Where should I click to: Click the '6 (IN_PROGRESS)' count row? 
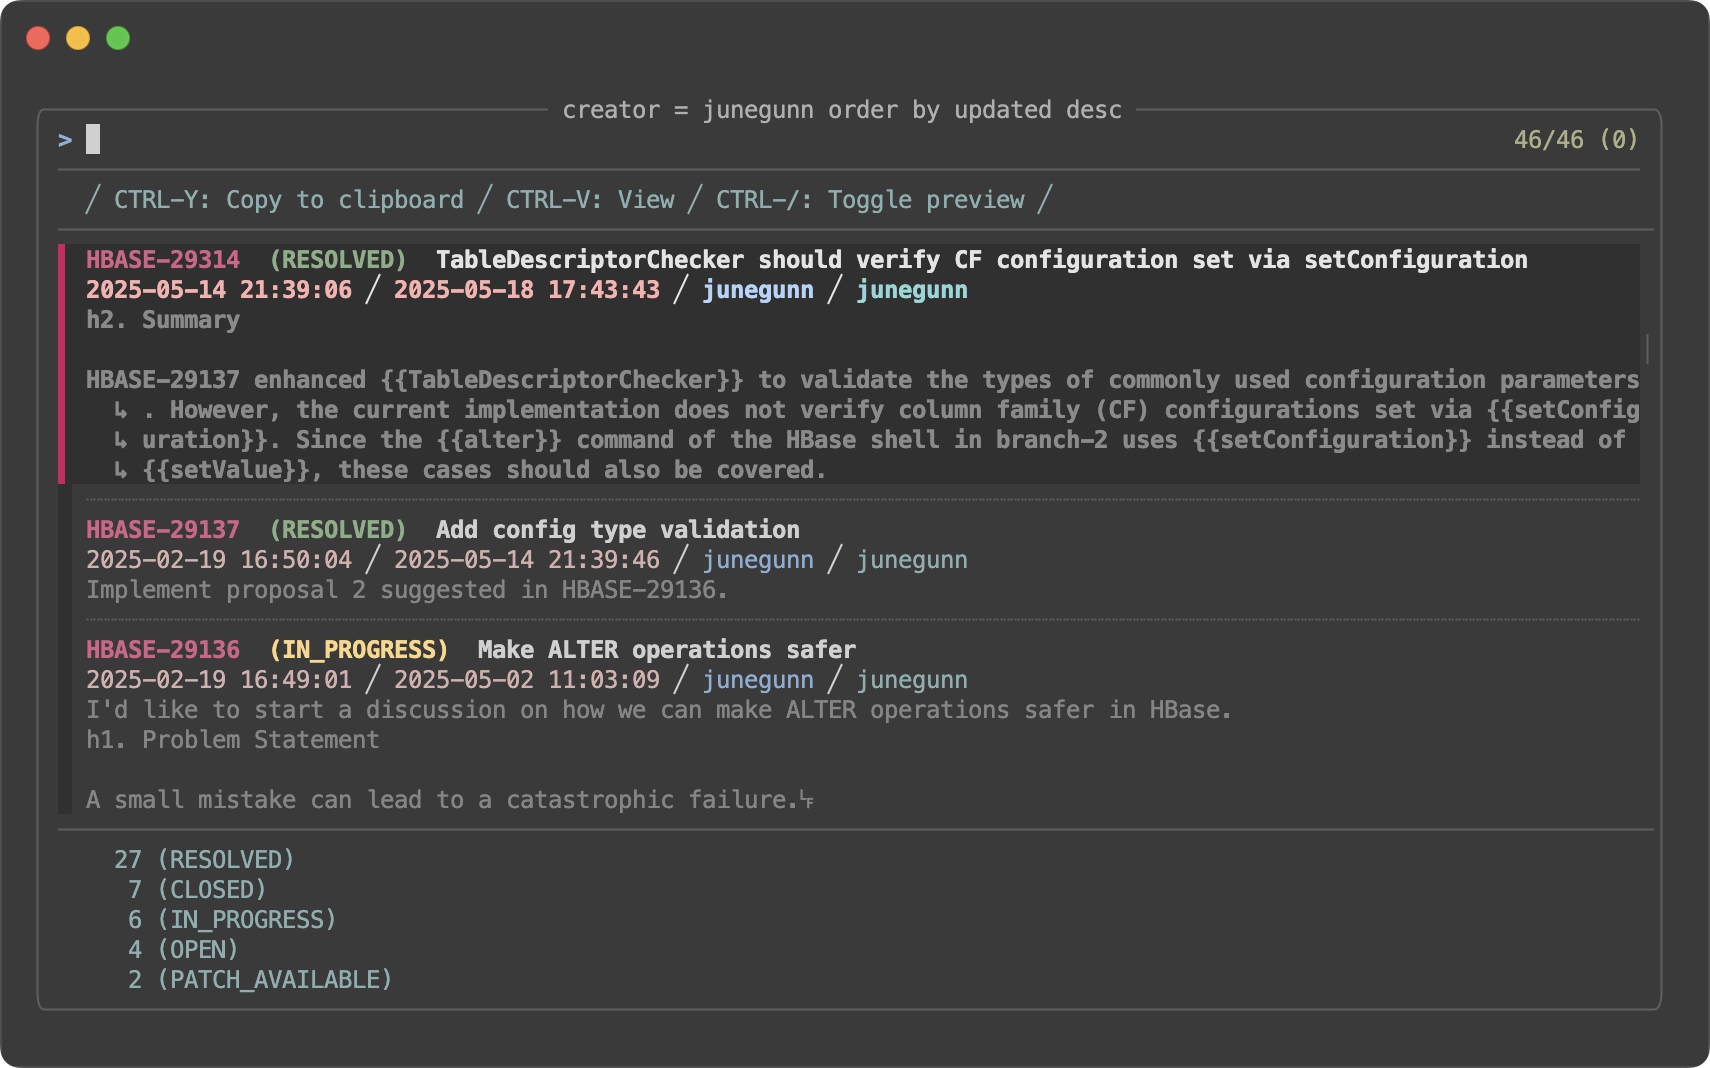pos(232,920)
